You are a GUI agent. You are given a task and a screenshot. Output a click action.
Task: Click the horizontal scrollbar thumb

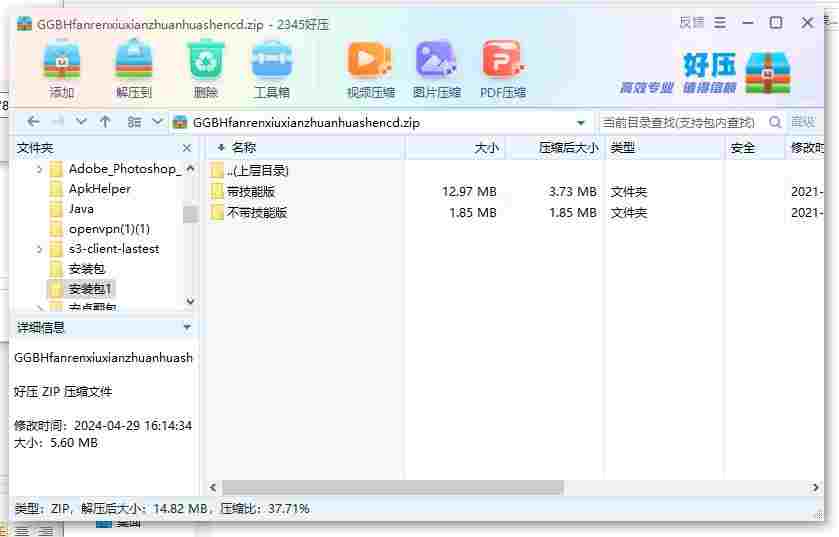point(392,487)
